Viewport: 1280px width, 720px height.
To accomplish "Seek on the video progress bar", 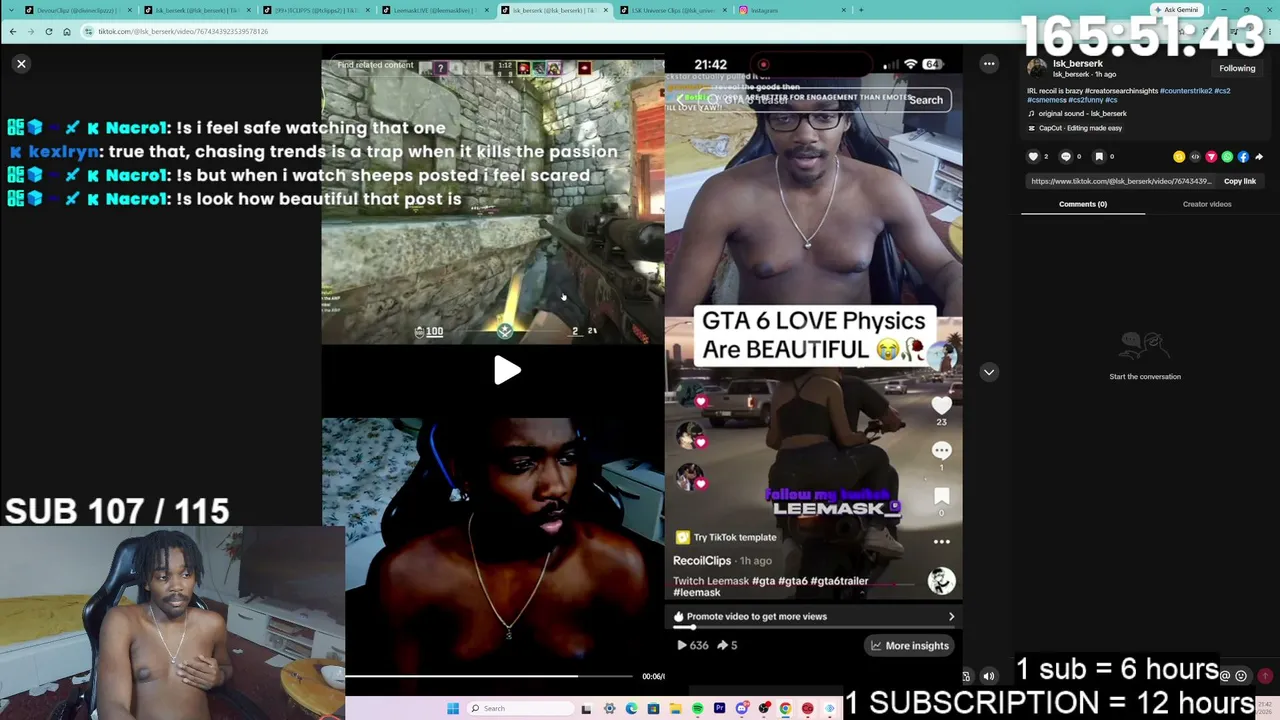I will pos(489,676).
